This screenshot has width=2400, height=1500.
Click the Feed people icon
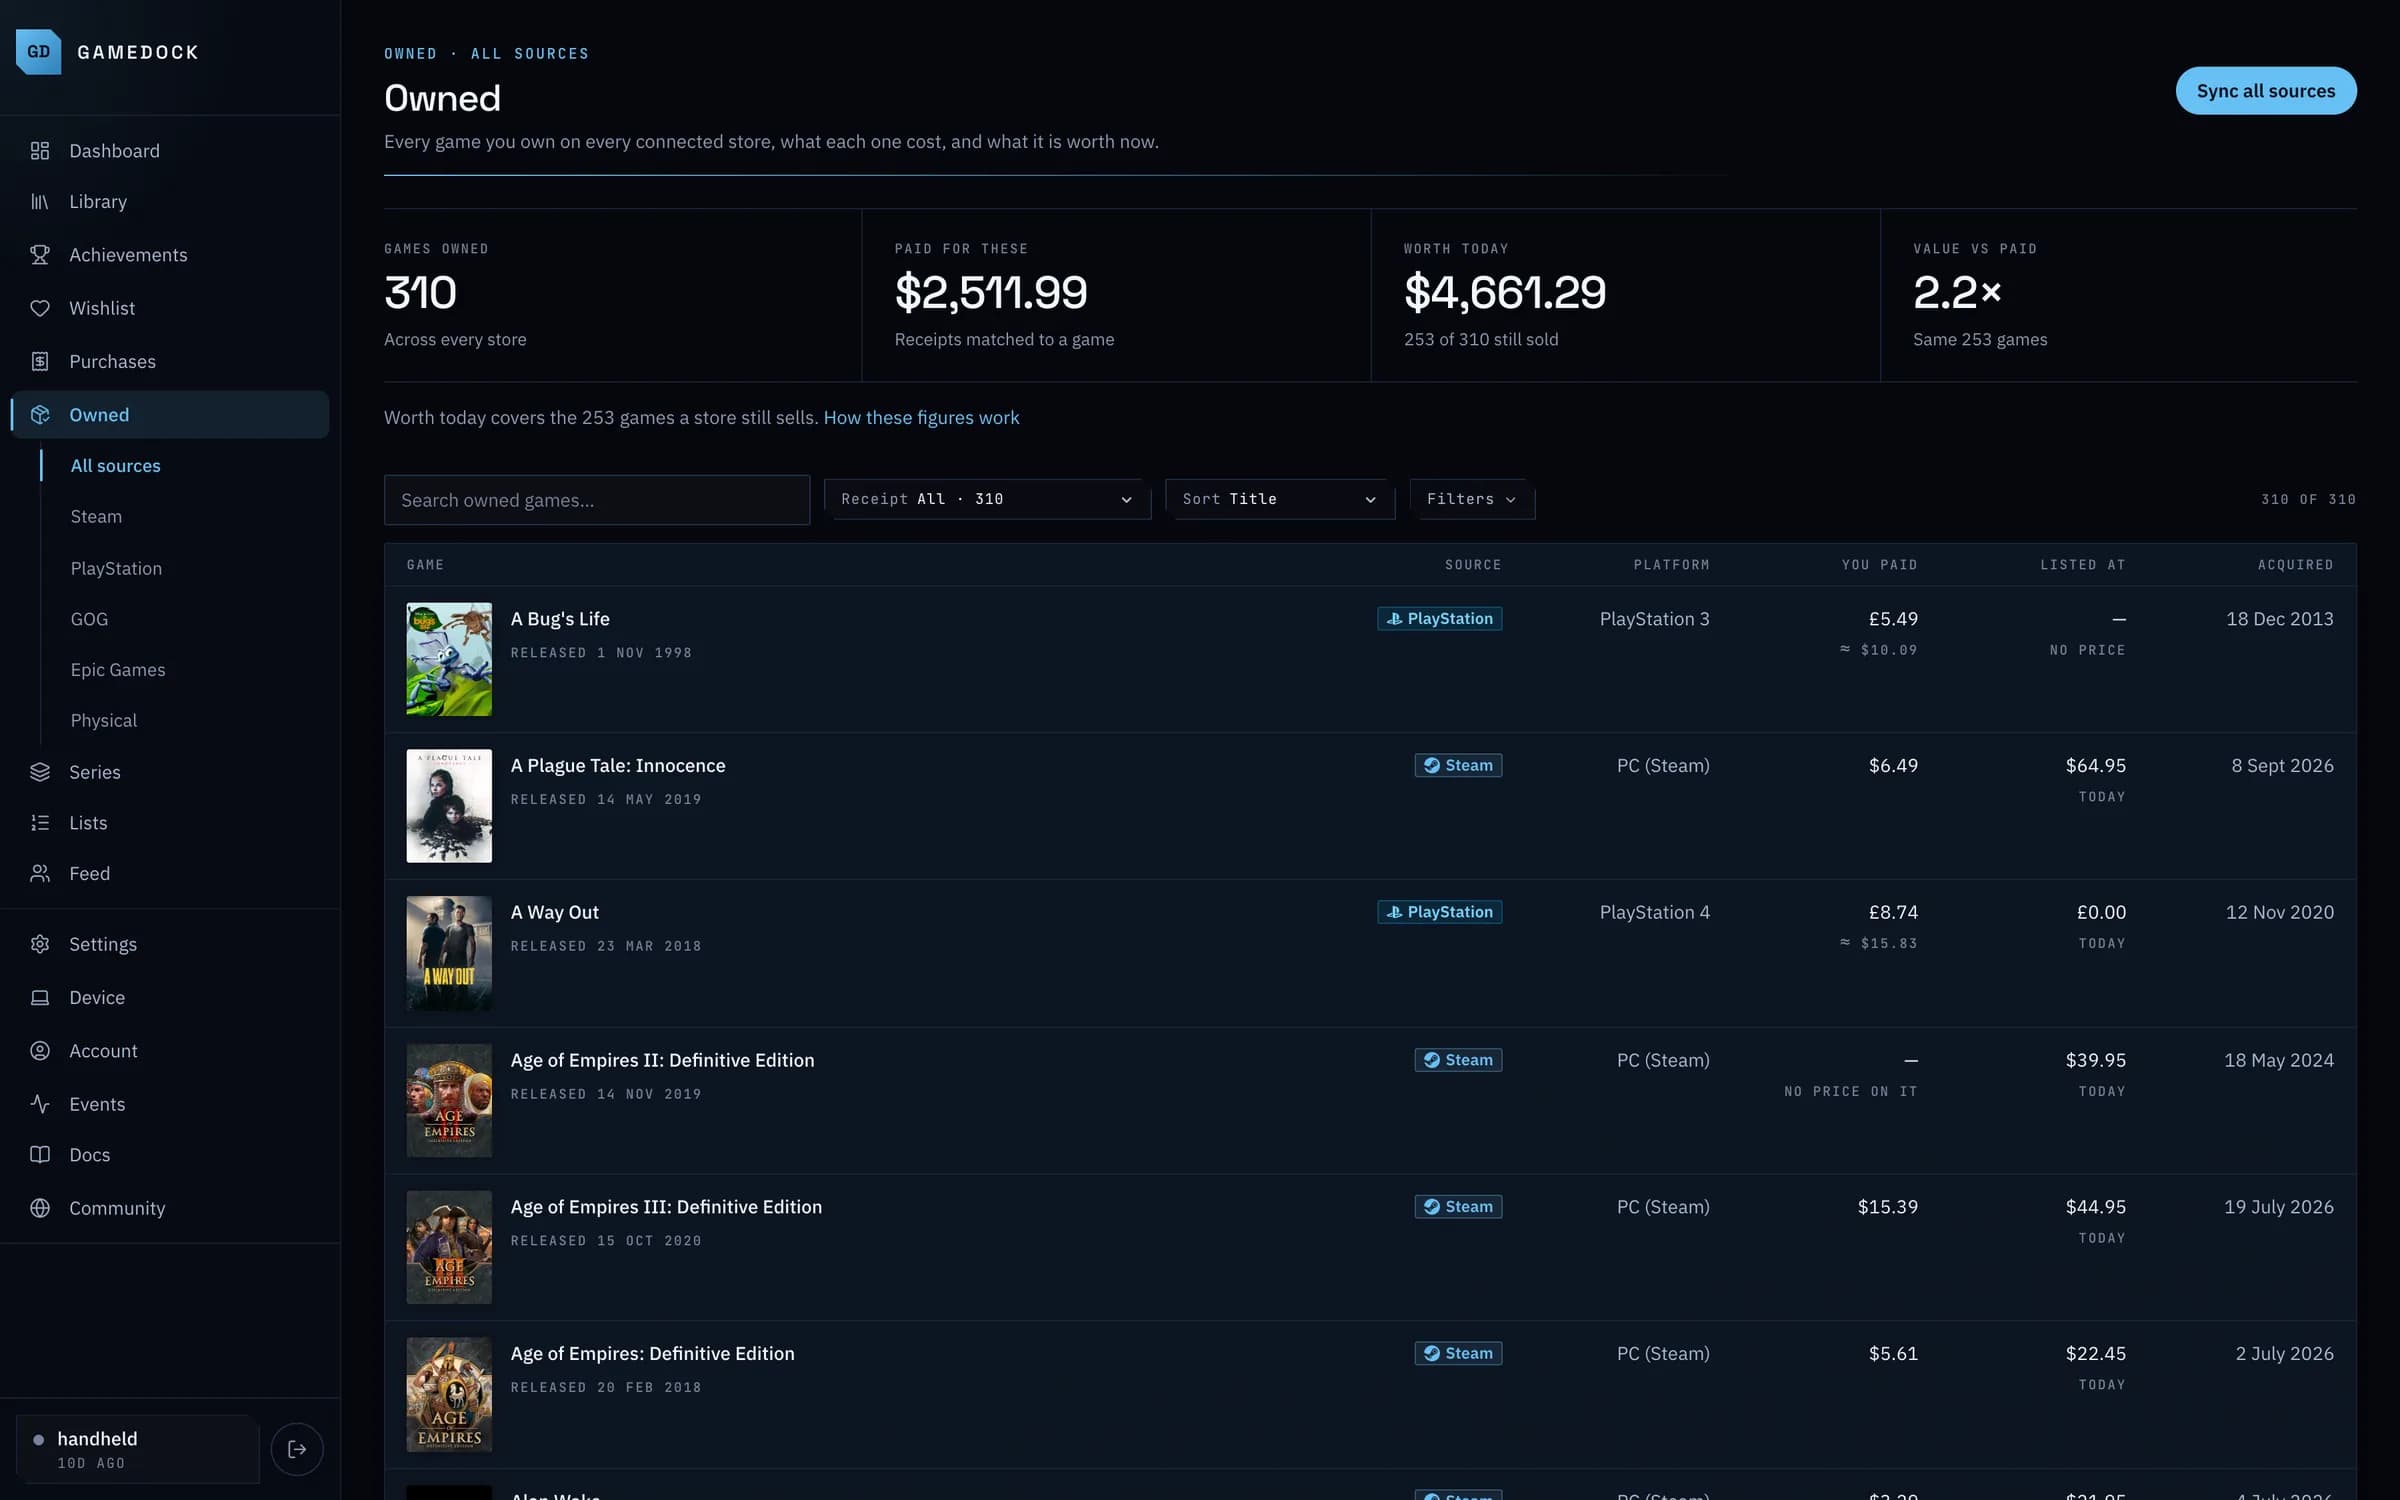pyautogui.click(x=40, y=874)
